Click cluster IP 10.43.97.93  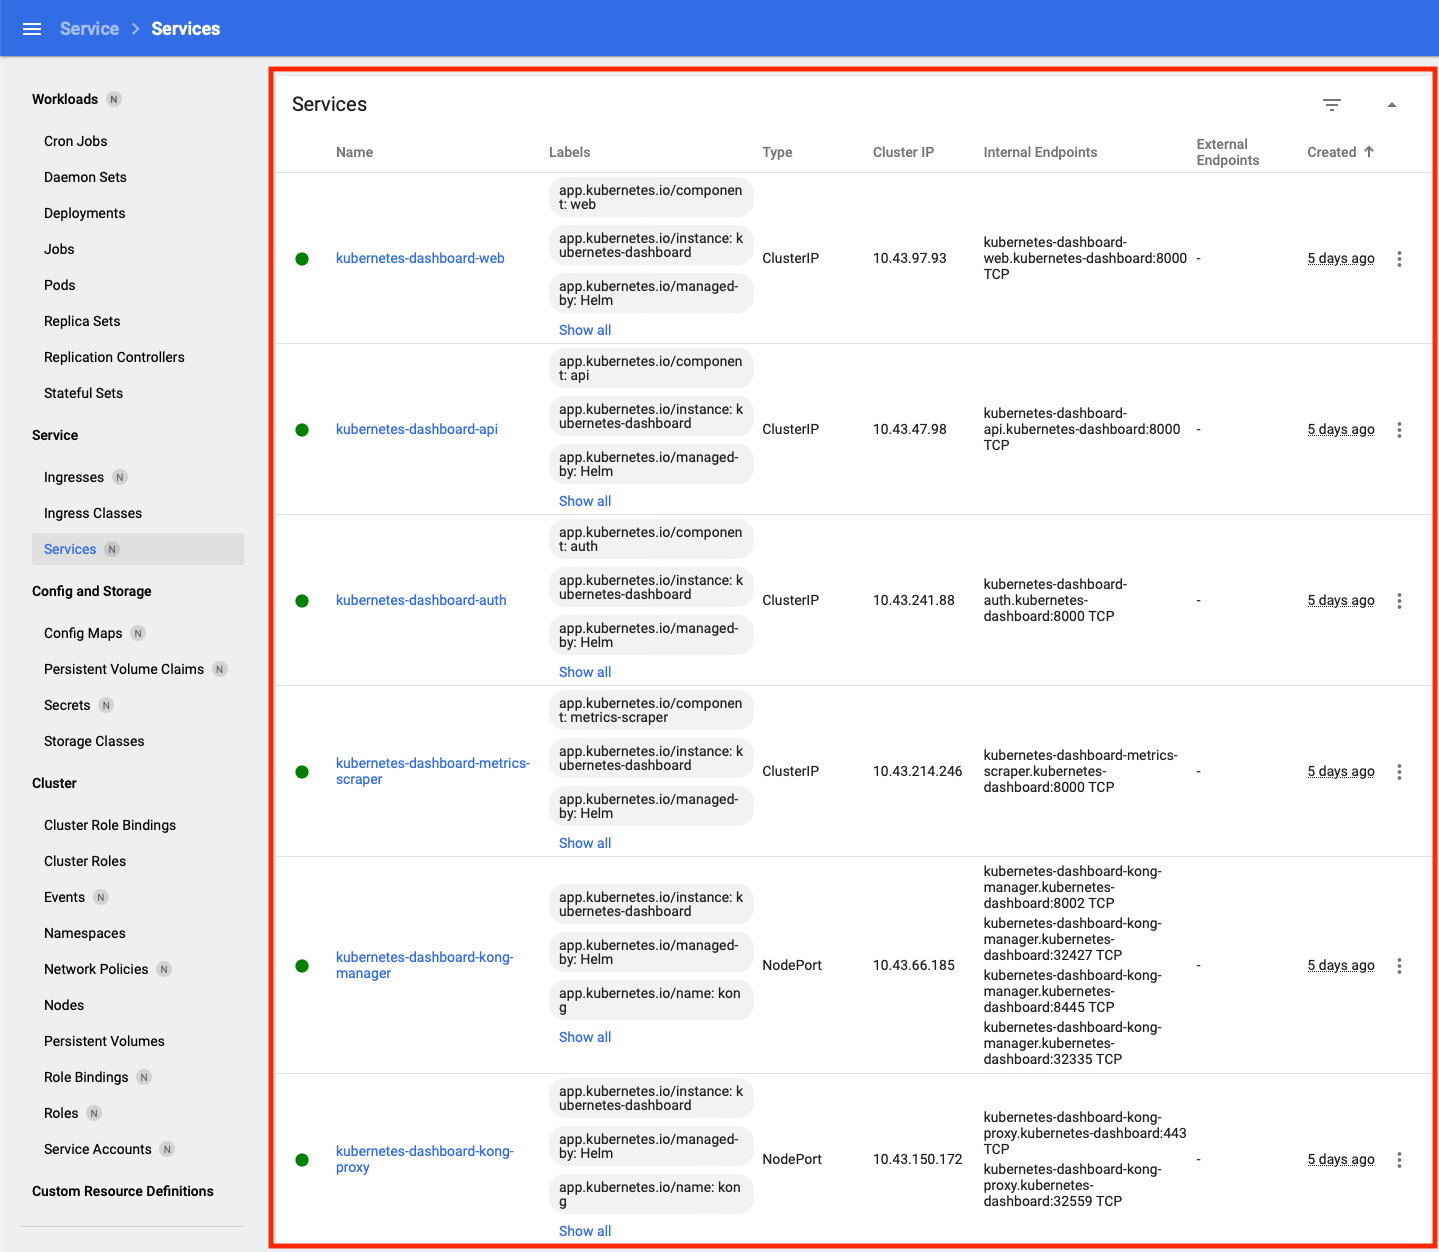pyautogui.click(x=910, y=258)
